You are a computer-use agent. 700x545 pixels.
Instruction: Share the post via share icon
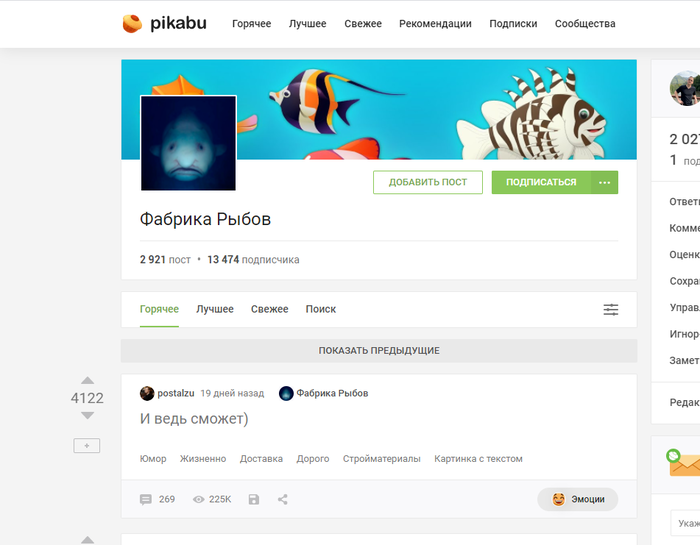pos(283,499)
